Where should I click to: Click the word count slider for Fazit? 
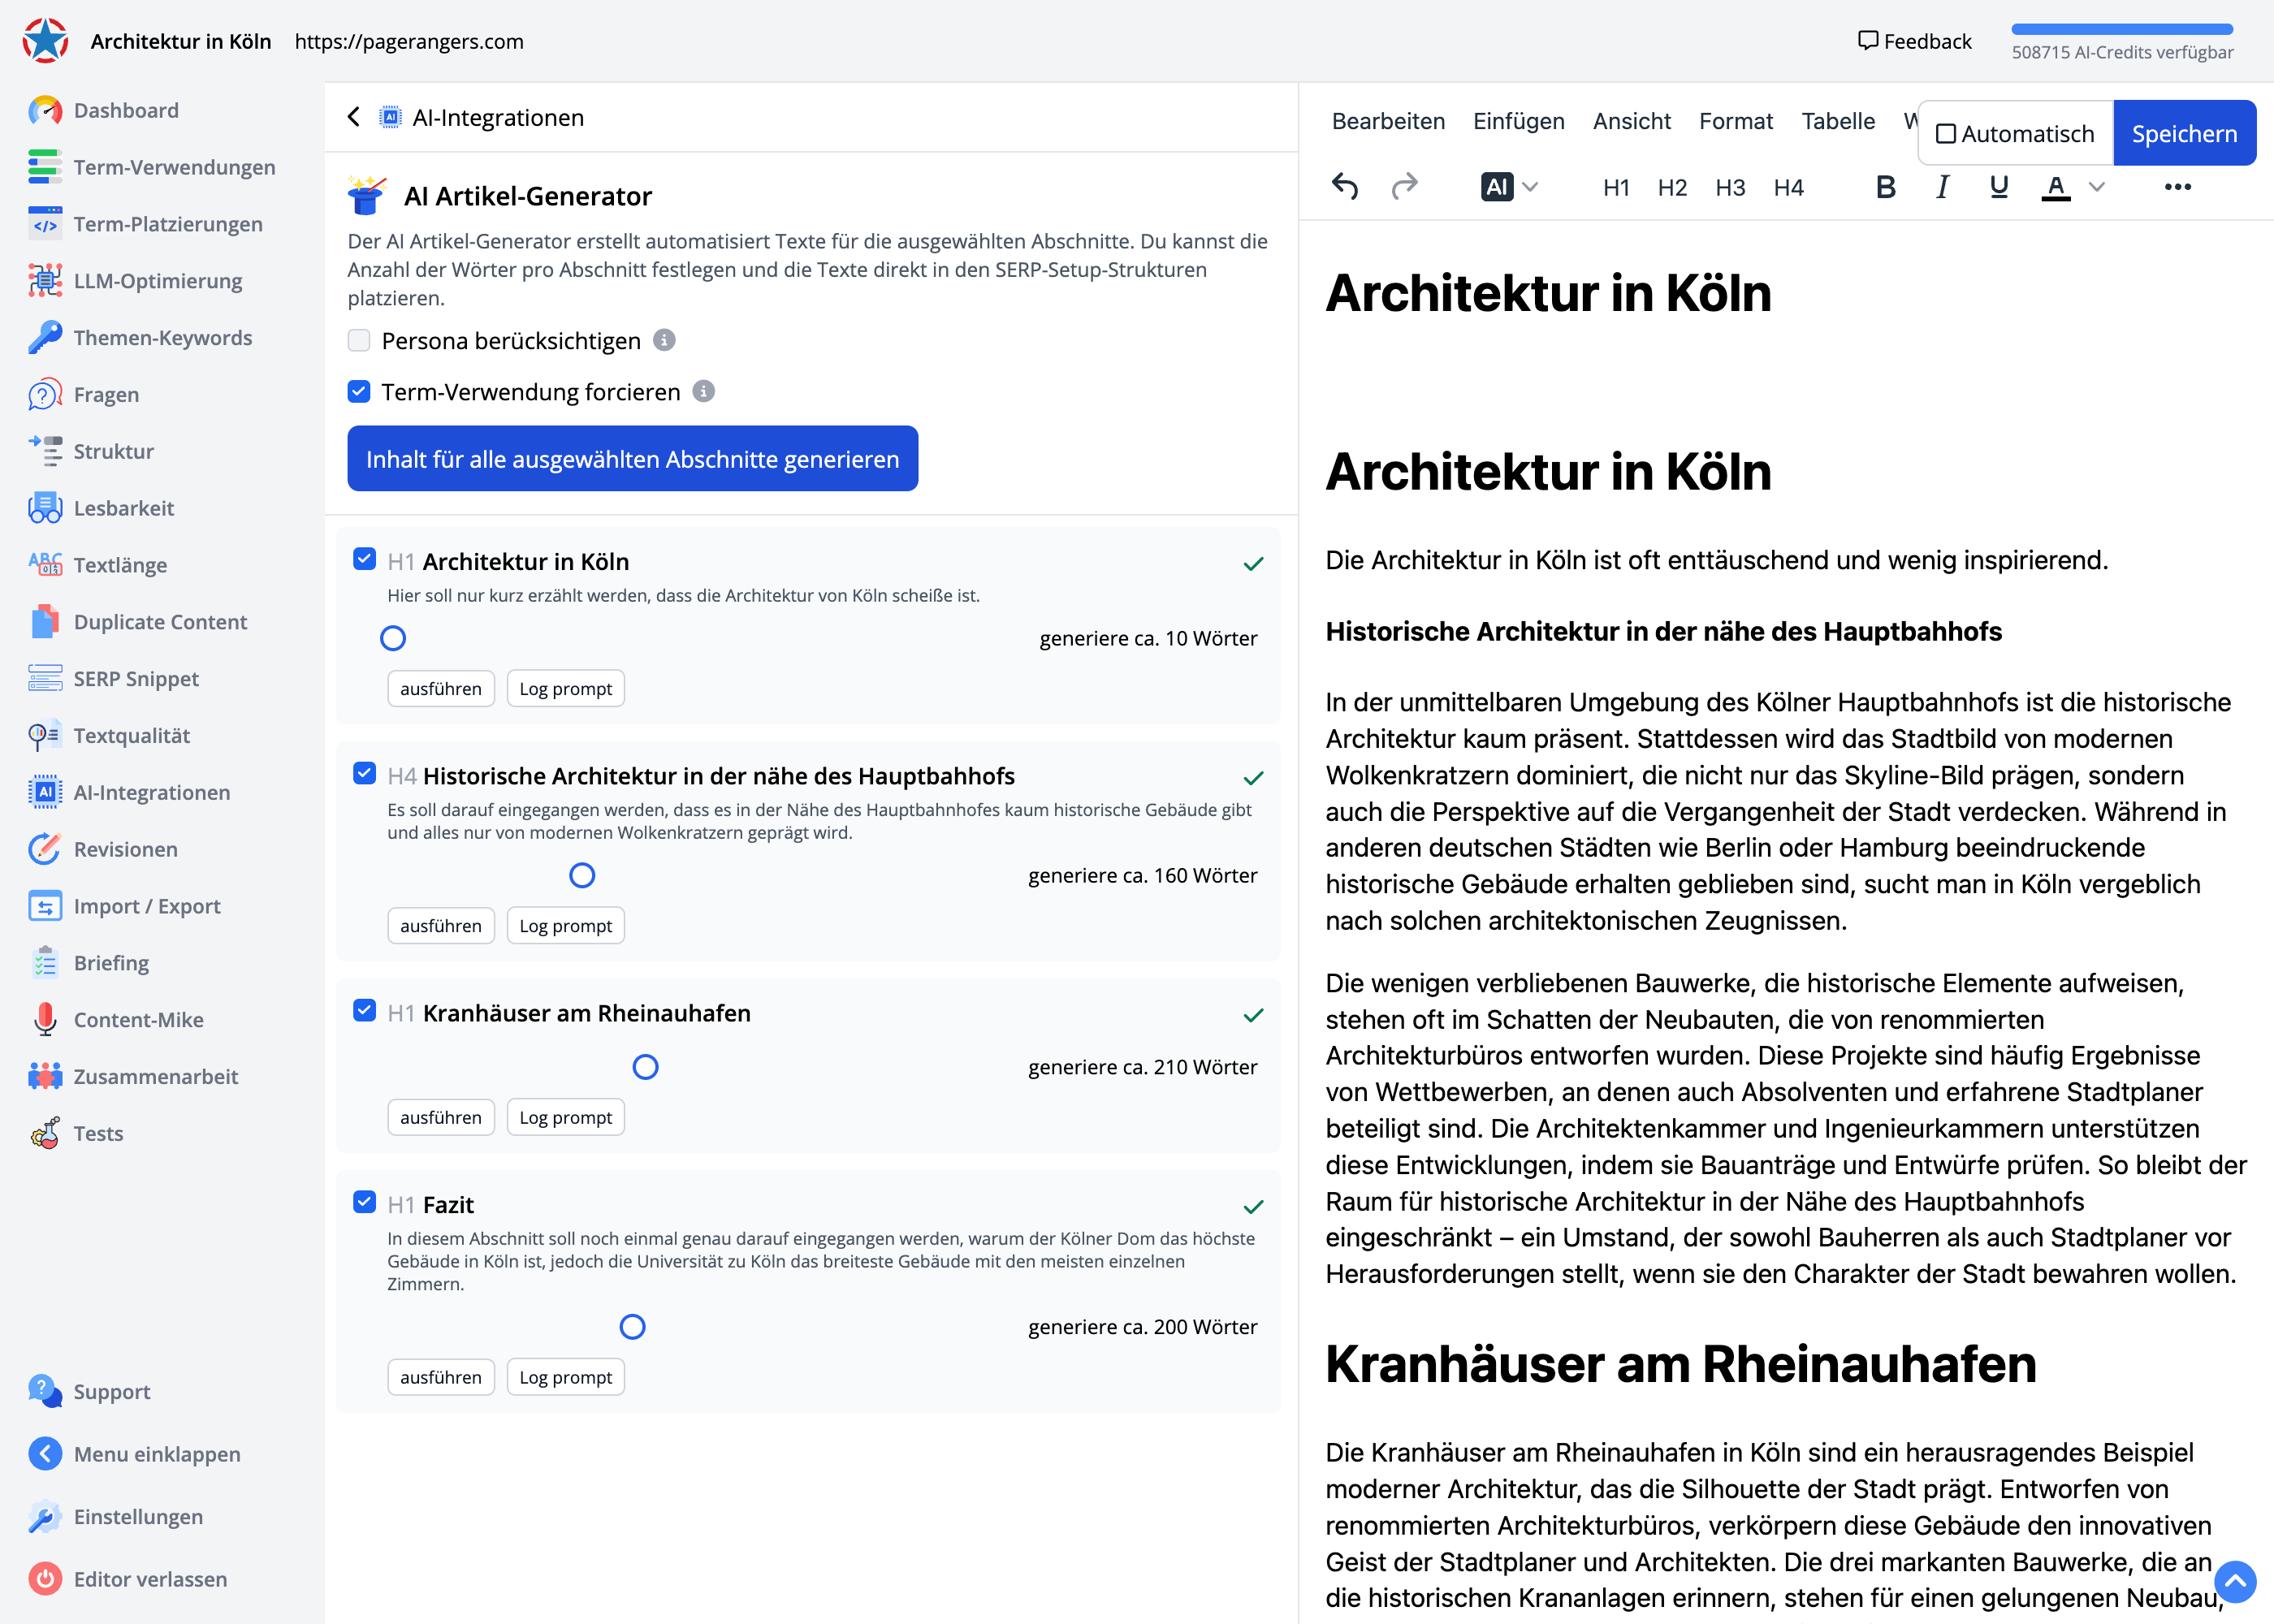(632, 1327)
